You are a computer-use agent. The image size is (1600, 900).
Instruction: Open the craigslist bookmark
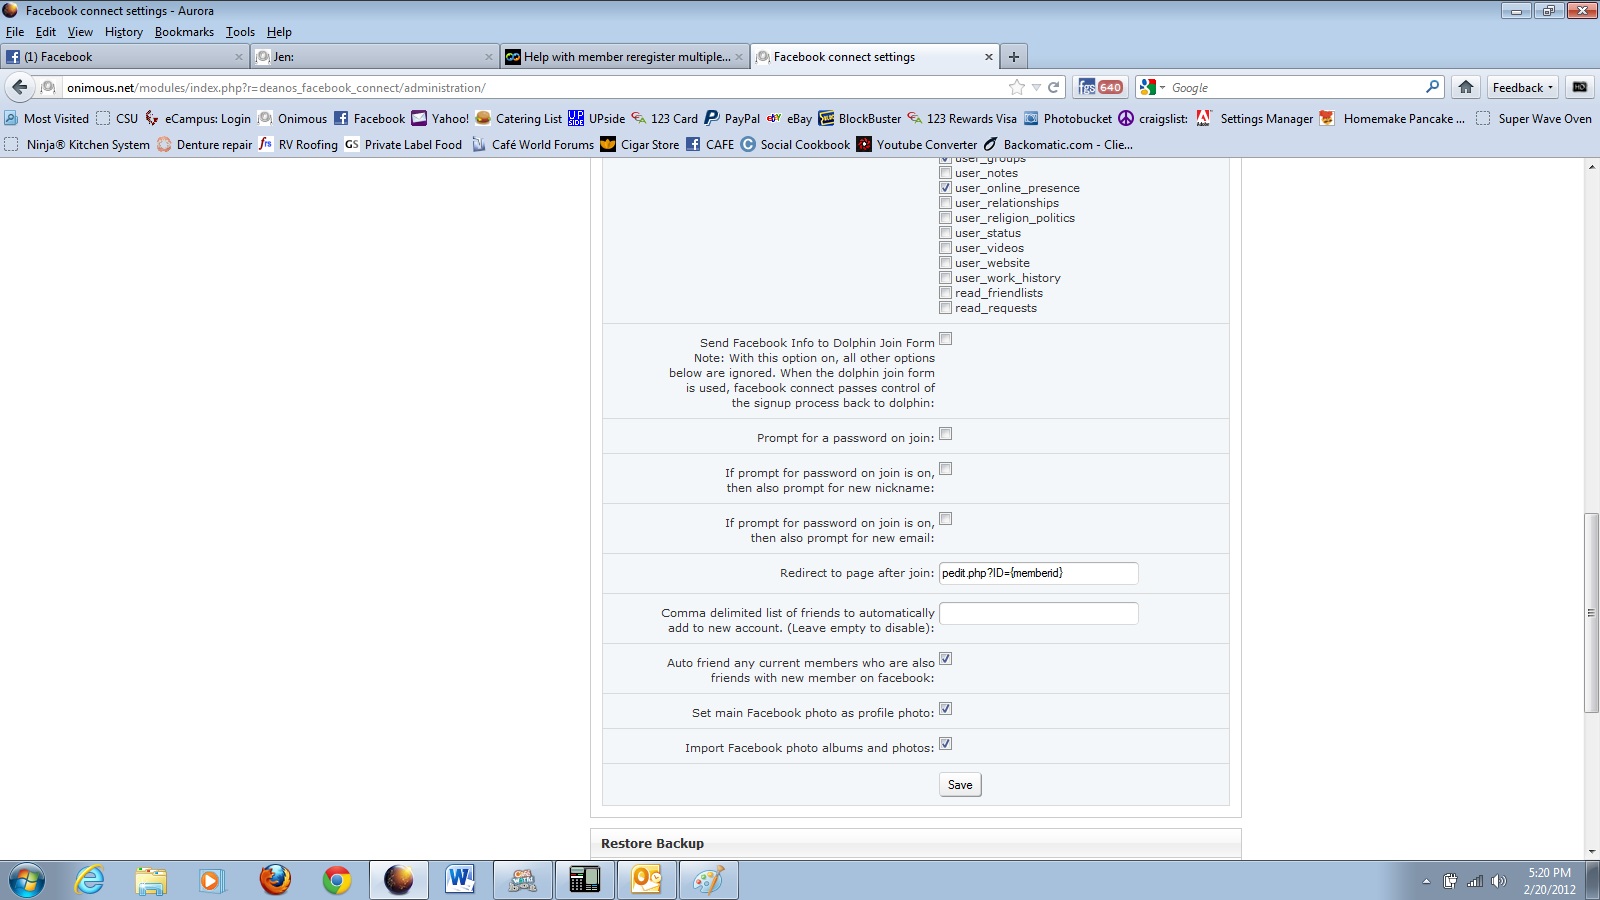point(1153,118)
